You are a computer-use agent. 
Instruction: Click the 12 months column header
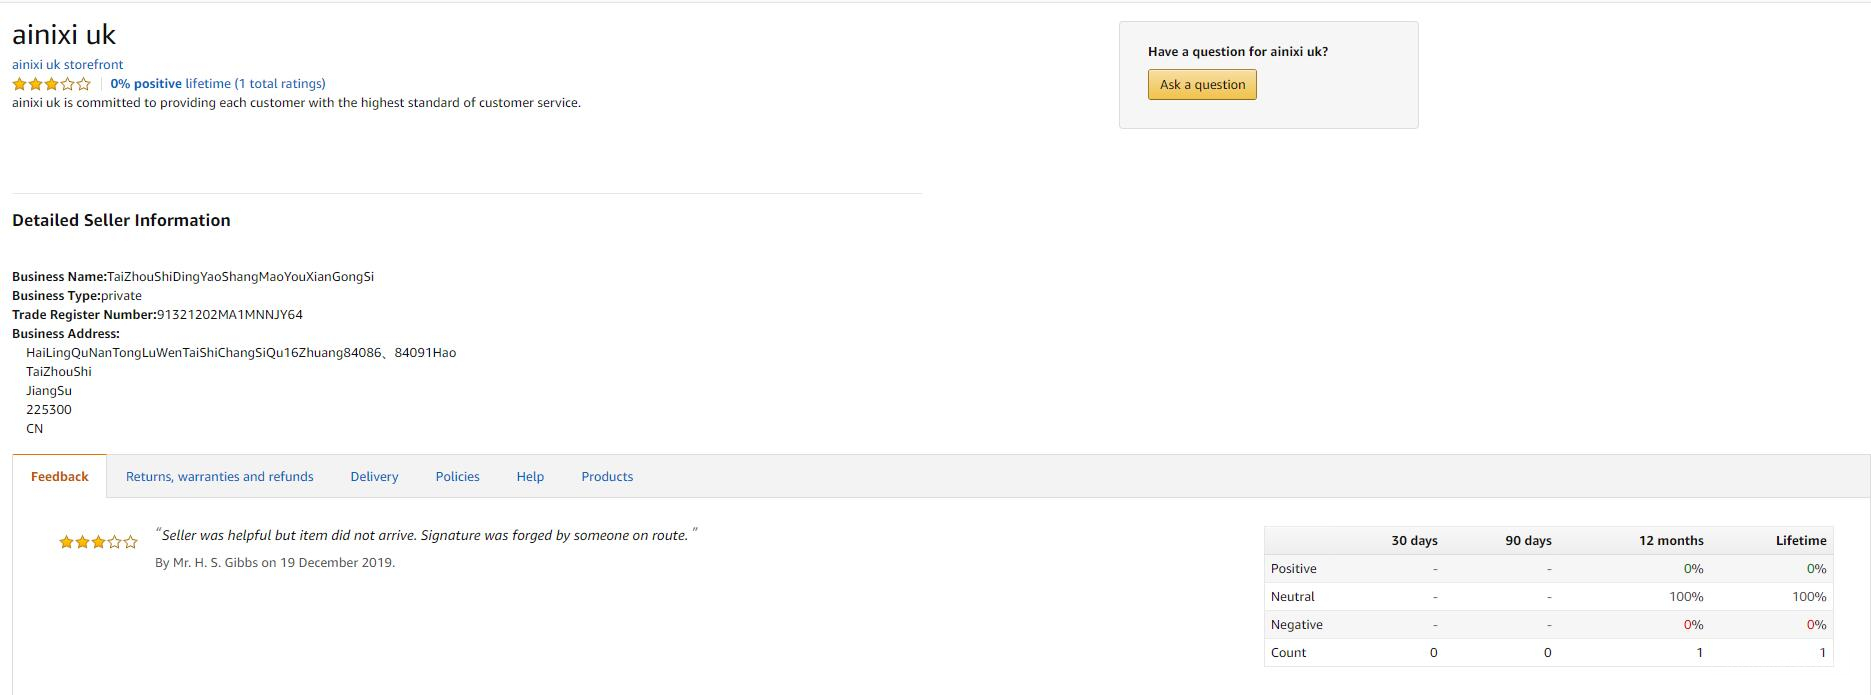[1670, 541]
